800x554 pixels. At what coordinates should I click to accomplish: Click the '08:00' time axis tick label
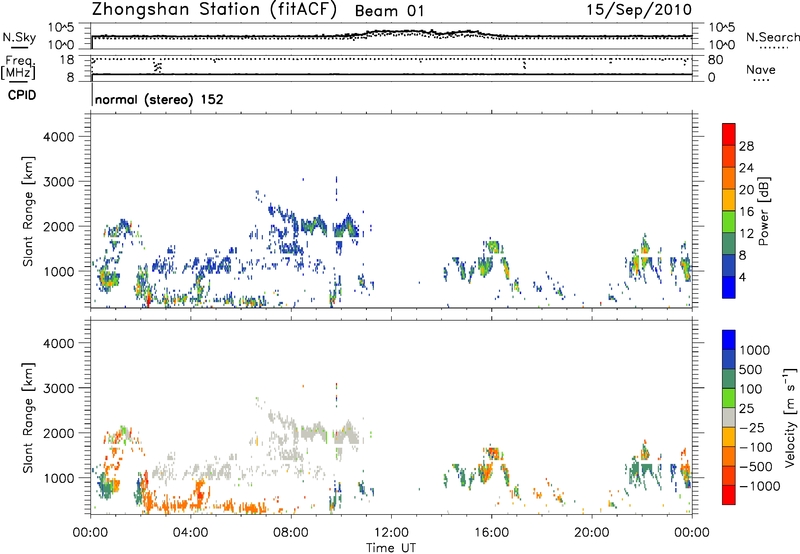click(291, 533)
